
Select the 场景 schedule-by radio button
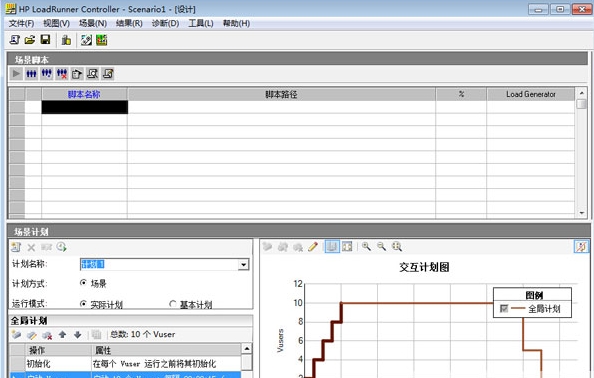(x=83, y=283)
